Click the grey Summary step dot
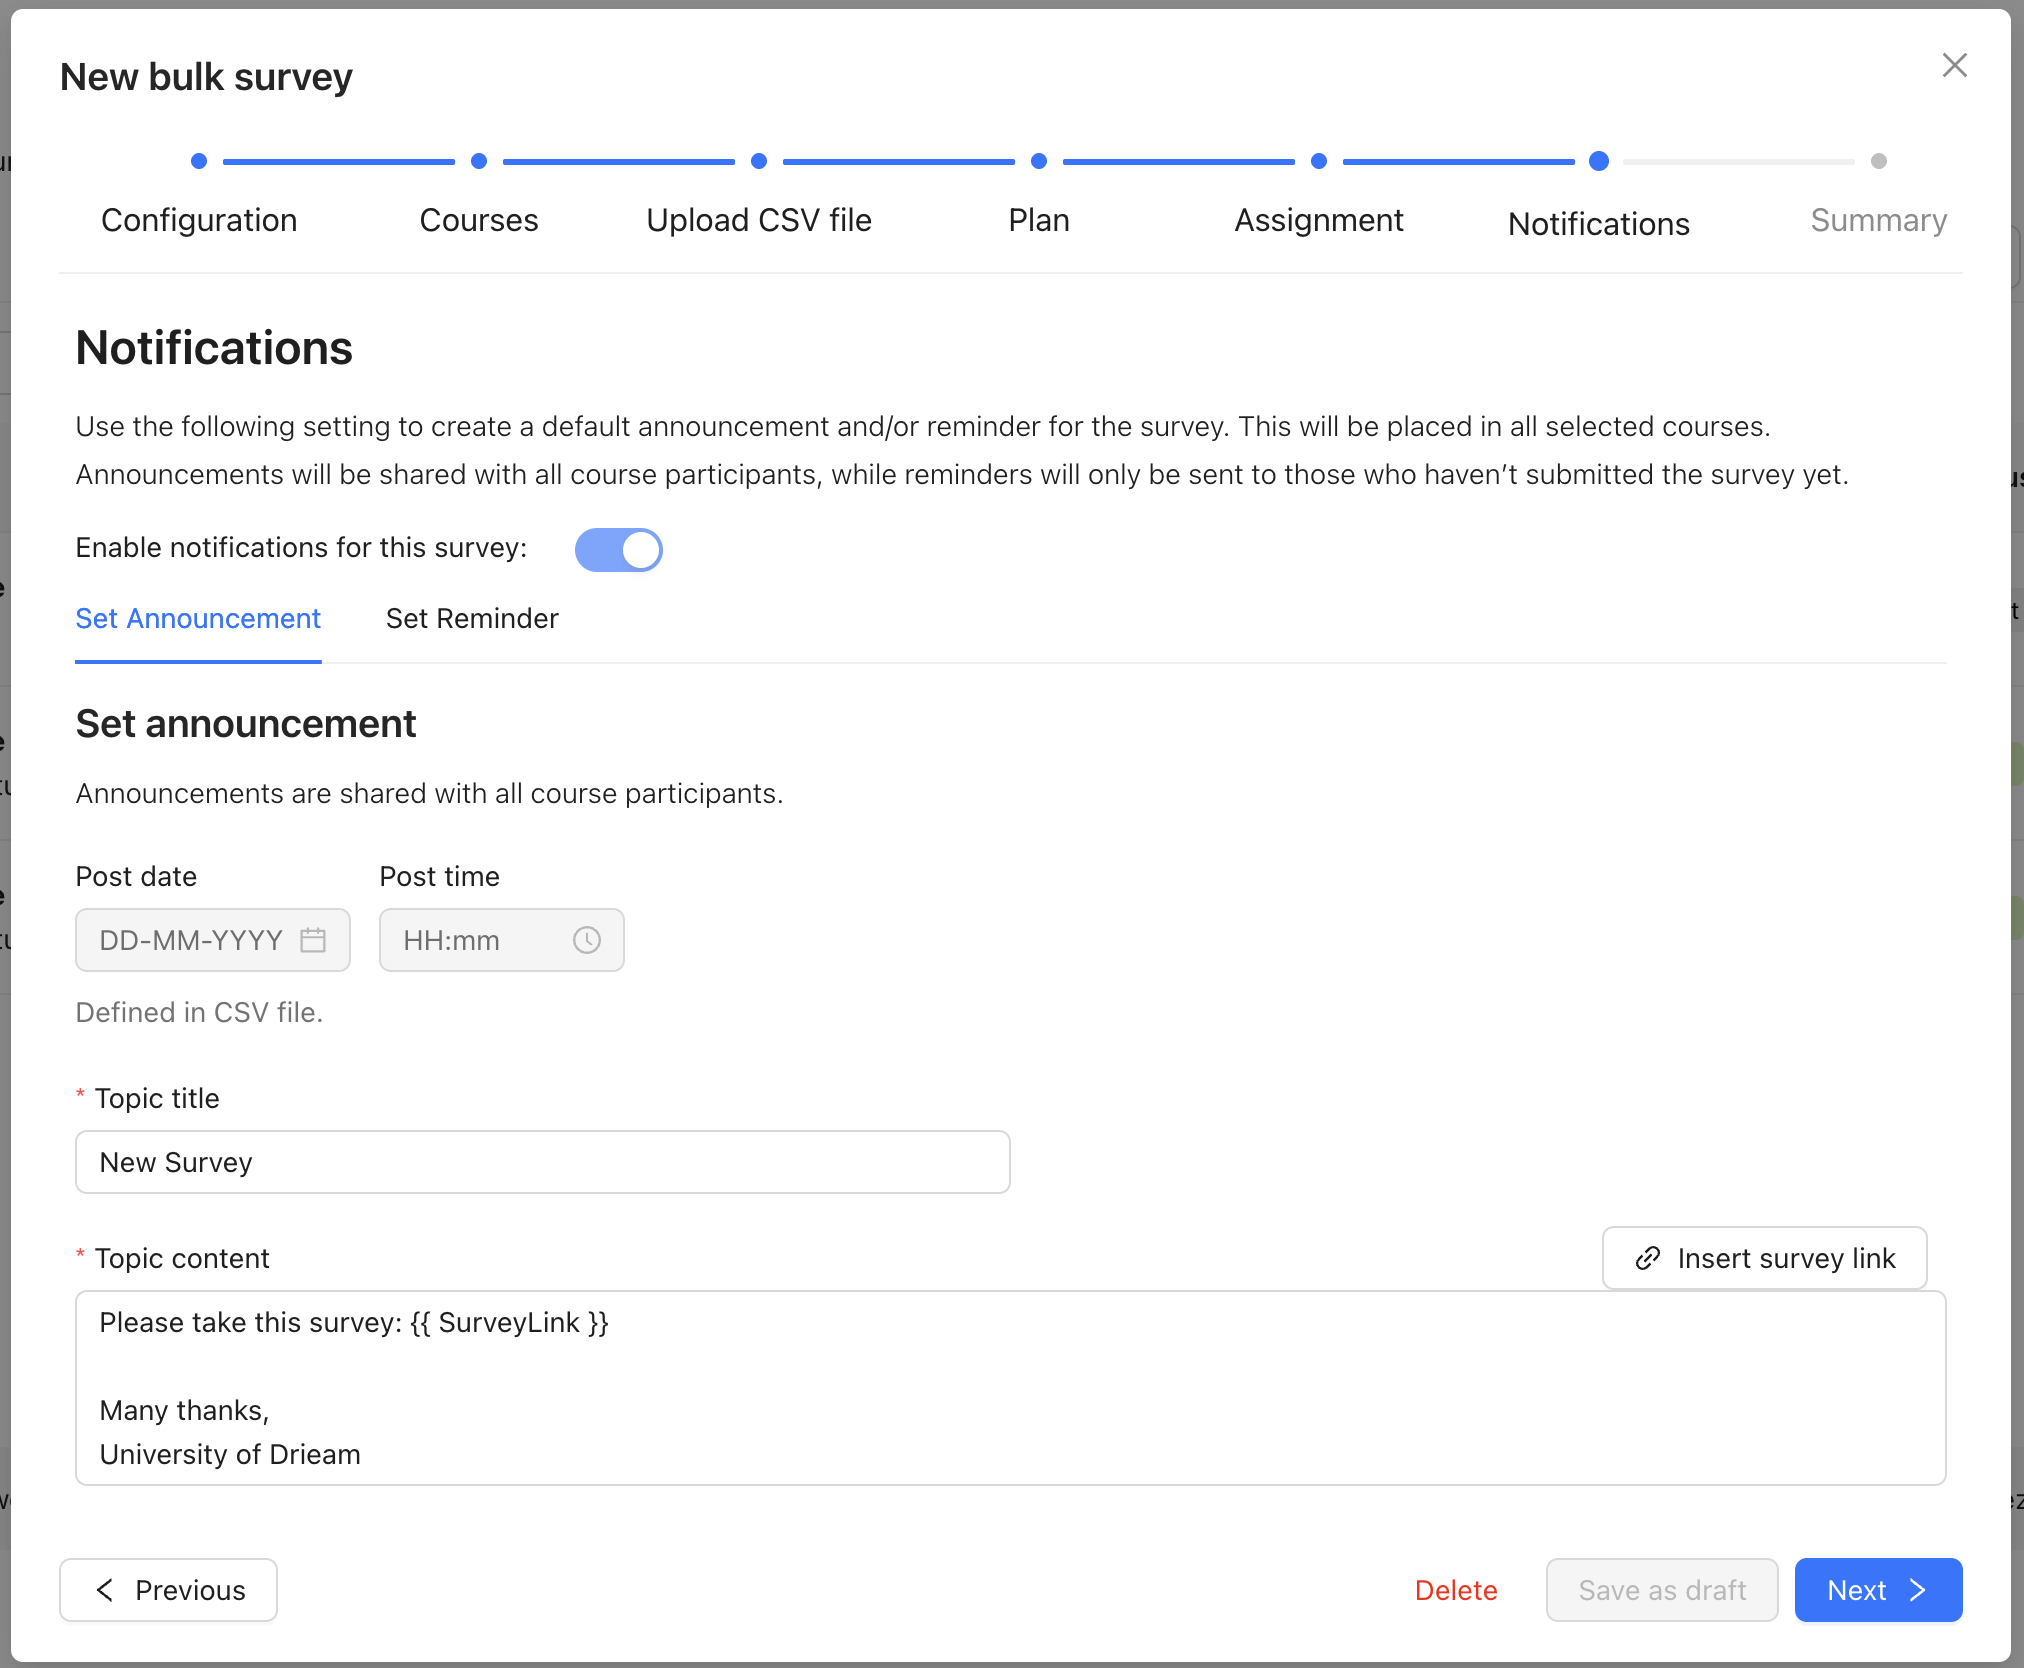The image size is (2024, 1668). tap(1879, 161)
